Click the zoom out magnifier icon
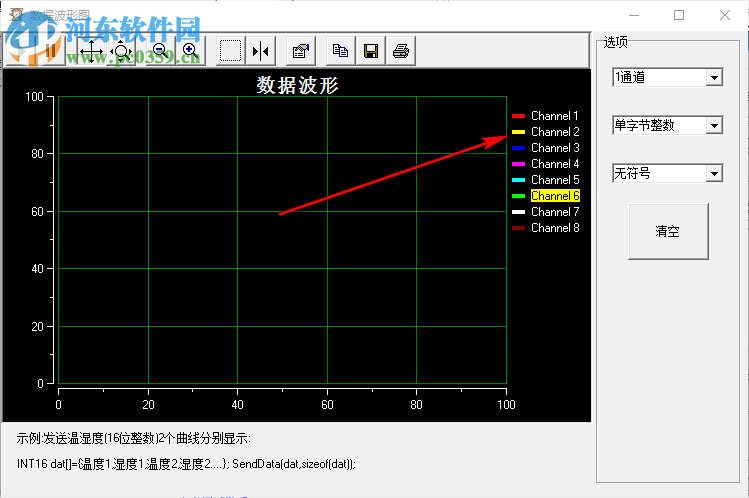749x498 pixels. [160, 51]
